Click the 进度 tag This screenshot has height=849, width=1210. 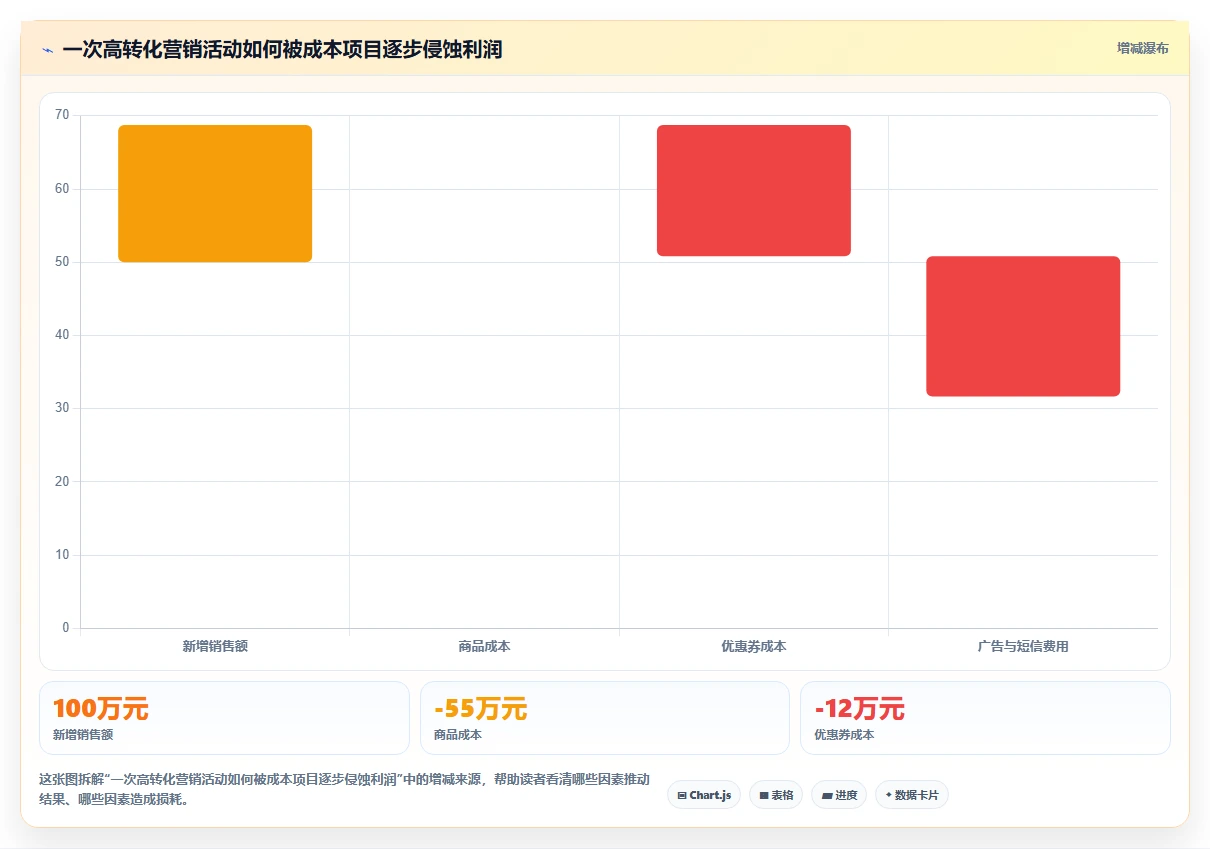coord(839,795)
